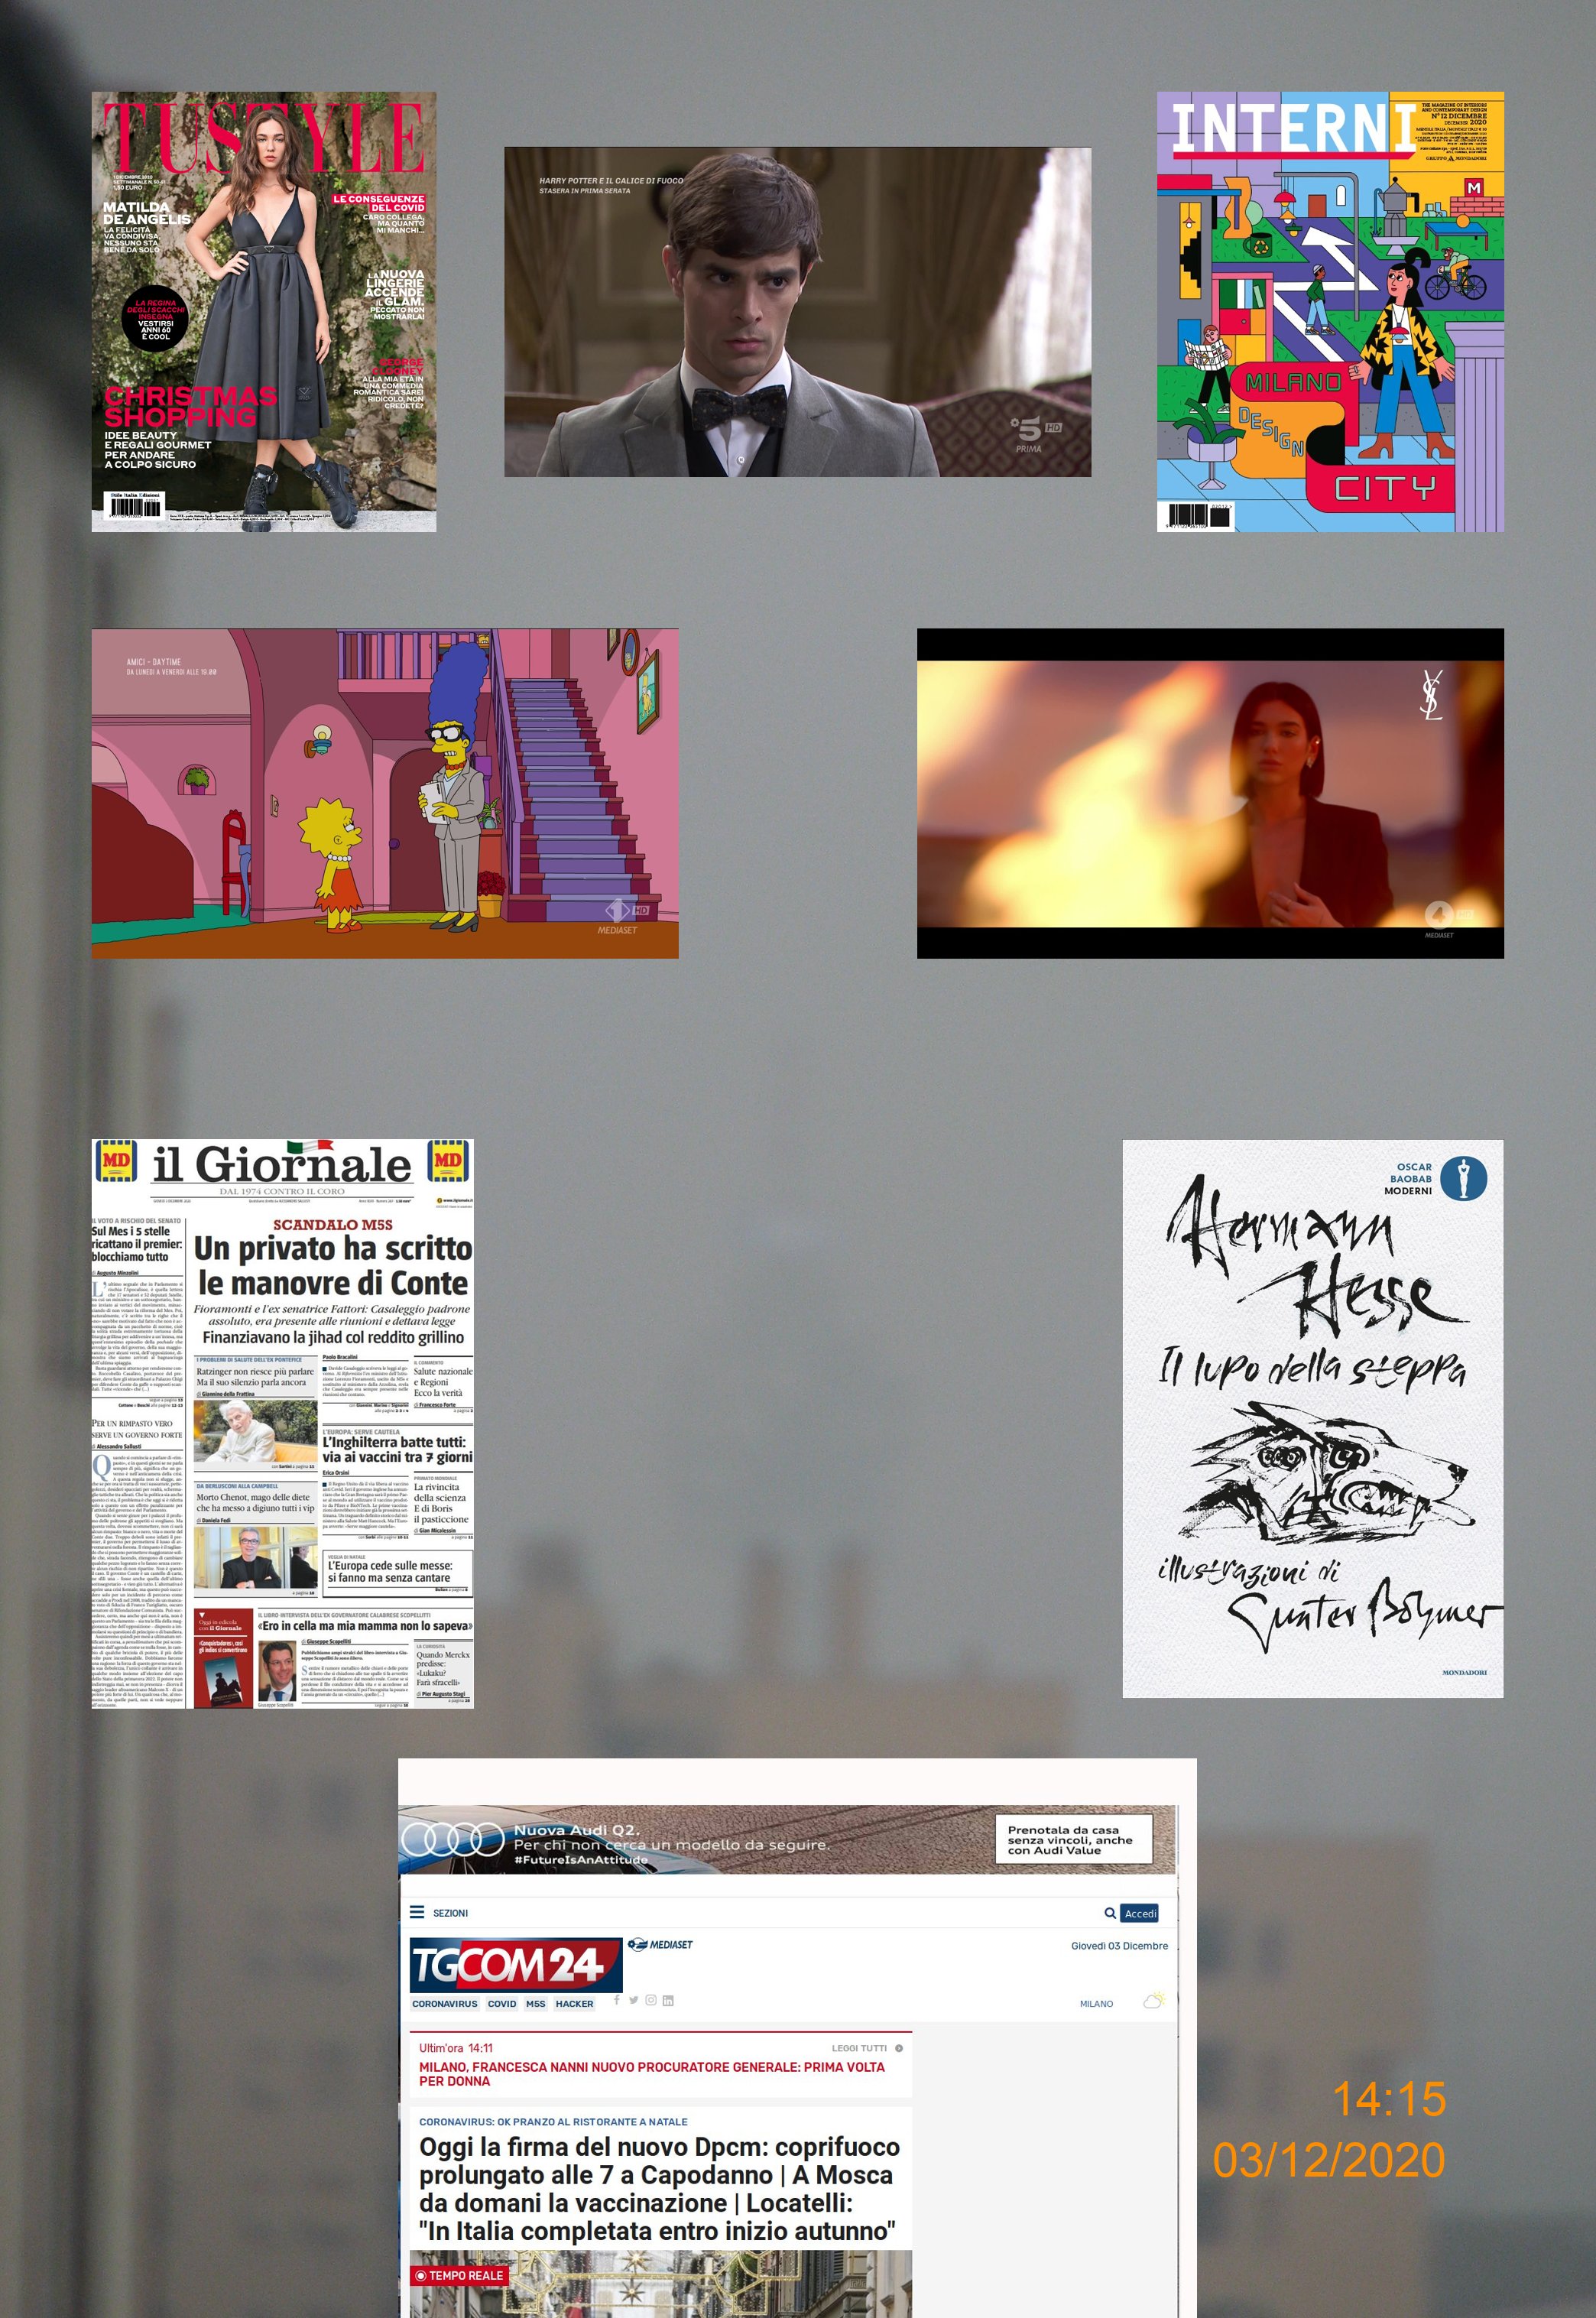Open the TGCOM24 Facebook icon
Viewport: 1596px width, 2318px height.
[x=617, y=2000]
